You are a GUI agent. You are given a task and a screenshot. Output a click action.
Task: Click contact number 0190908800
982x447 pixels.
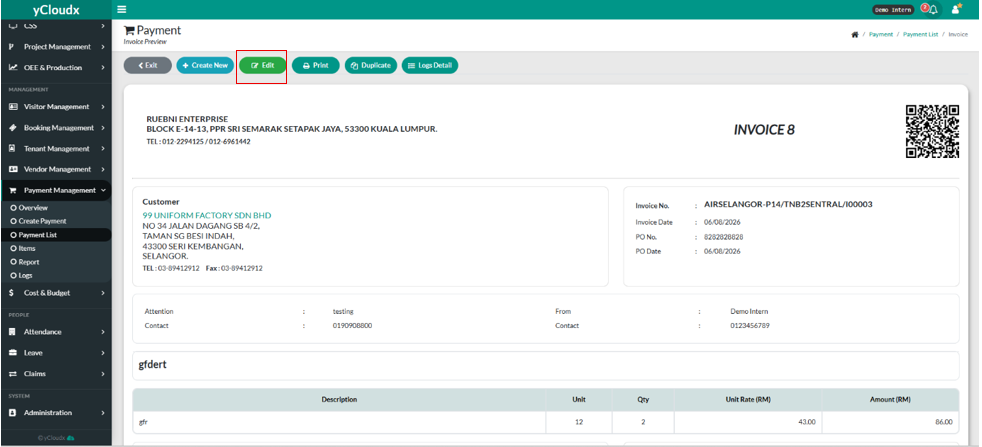click(x=352, y=326)
